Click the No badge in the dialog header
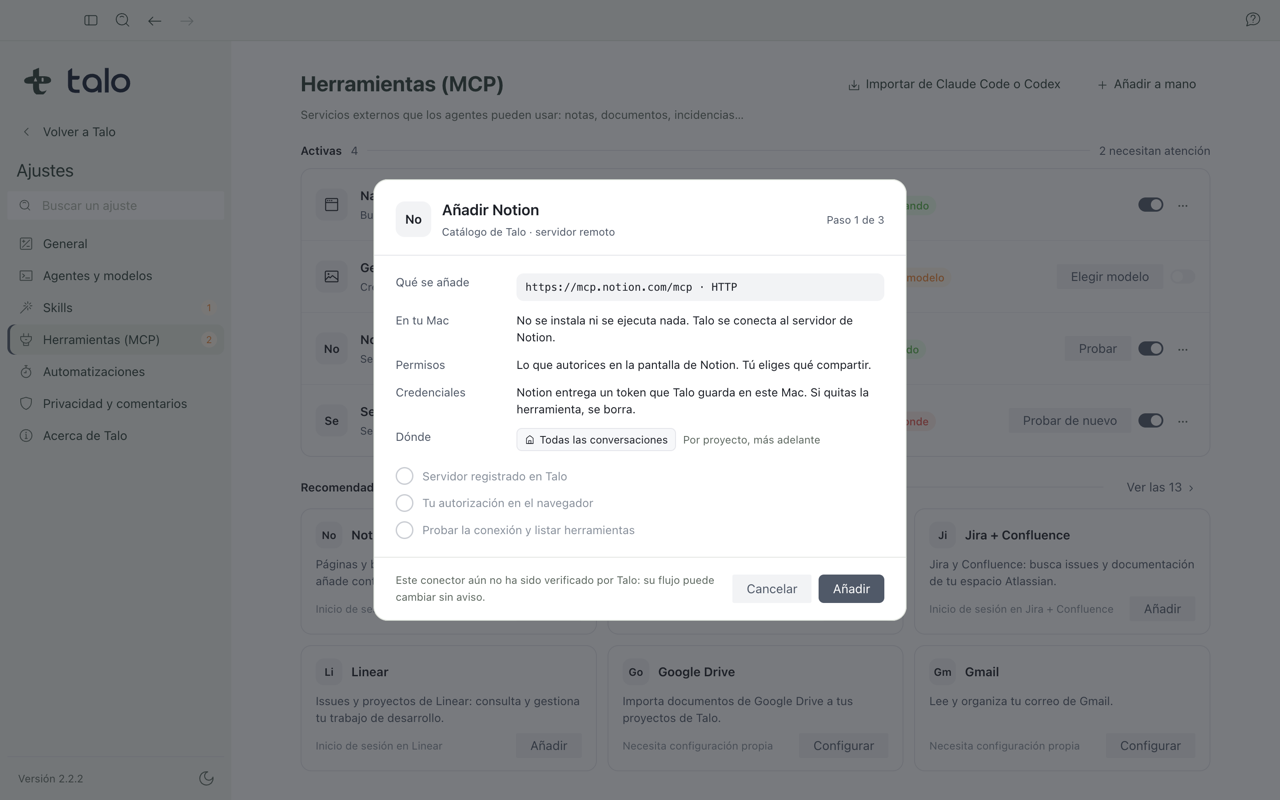Viewport: 1280px width, 800px height. pos(413,219)
